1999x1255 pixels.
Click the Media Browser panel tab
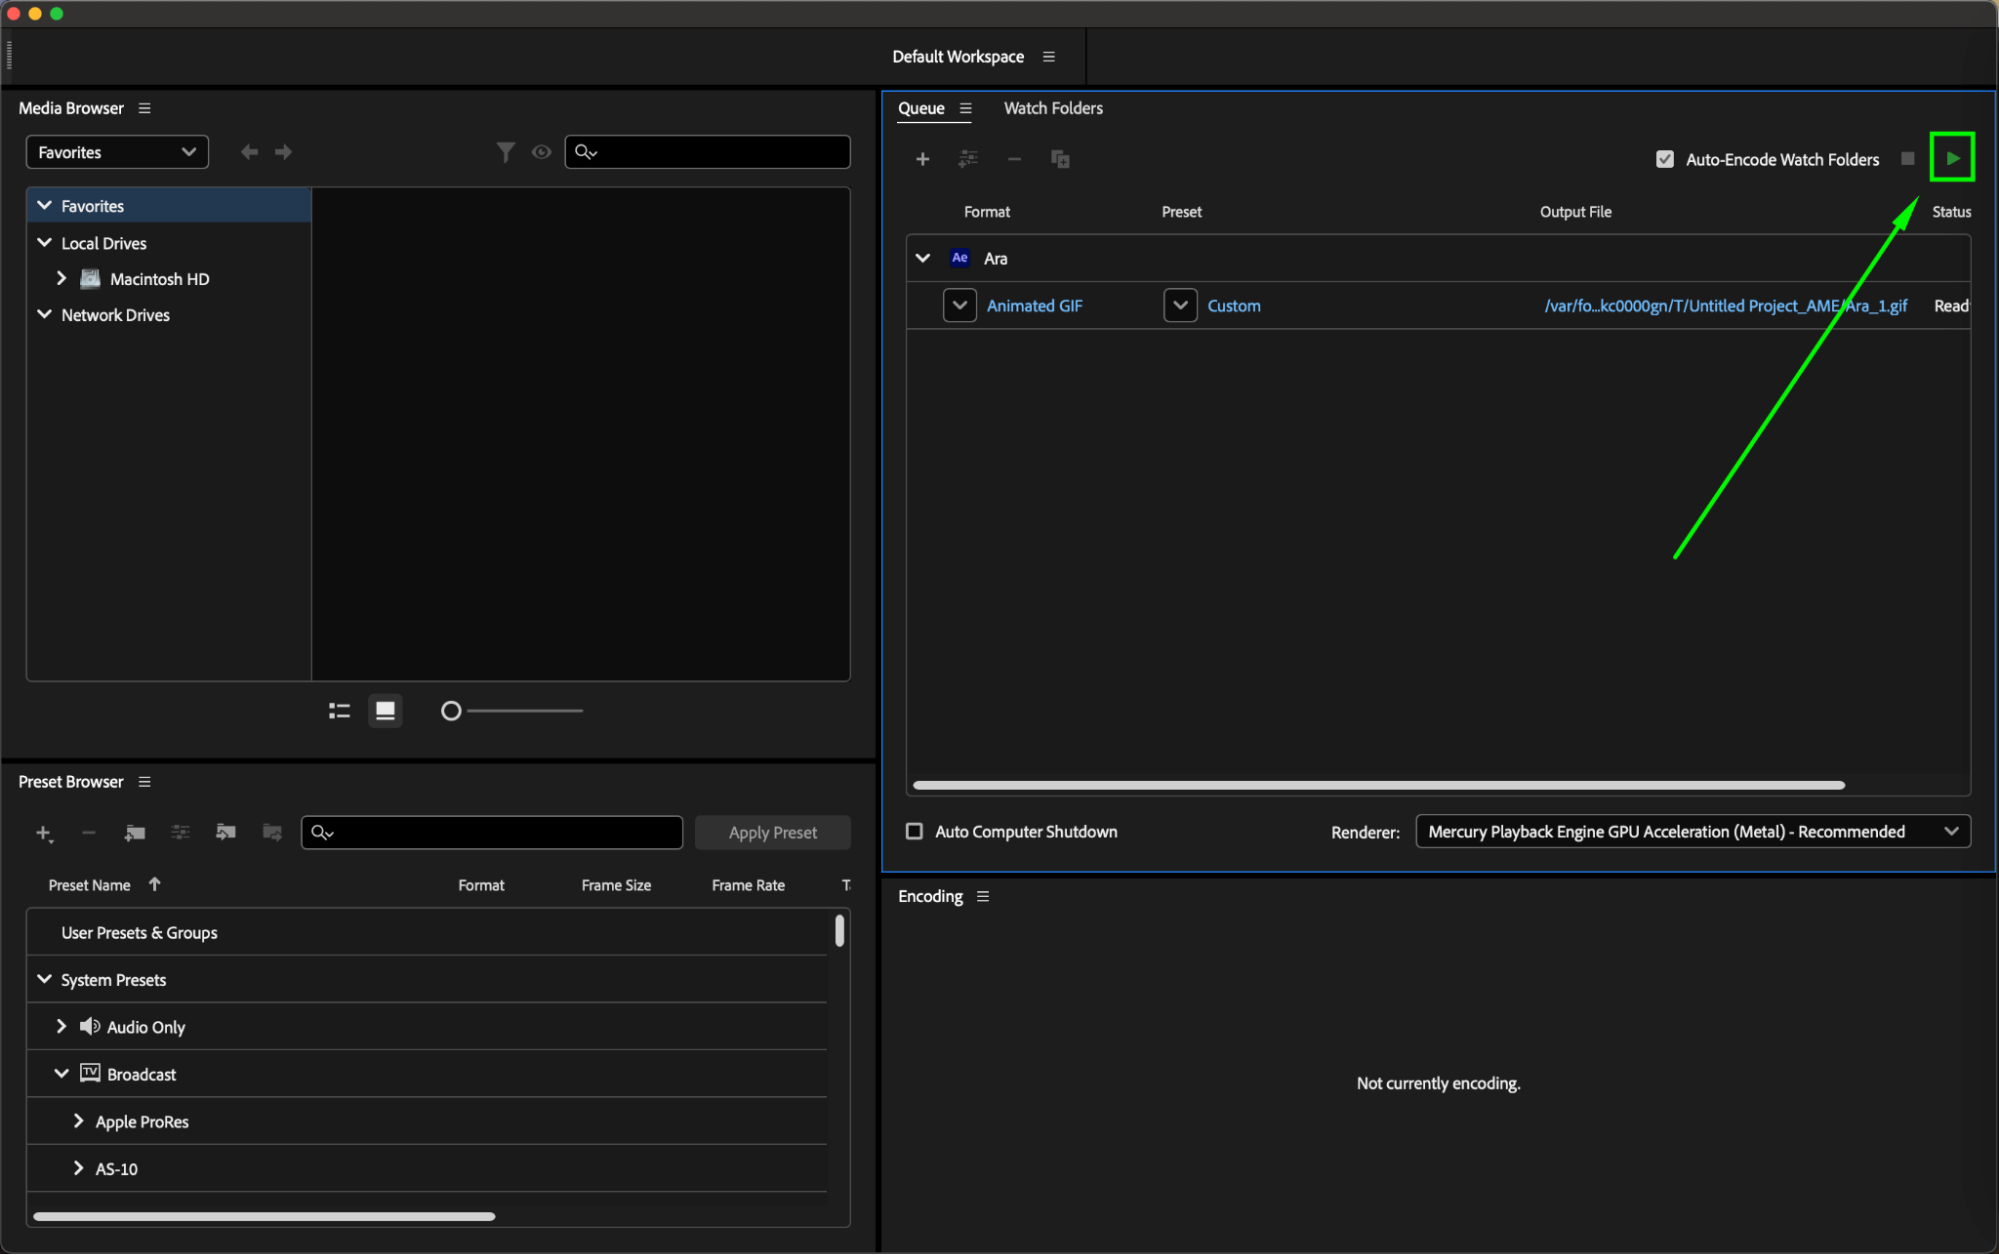tap(71, 108)
